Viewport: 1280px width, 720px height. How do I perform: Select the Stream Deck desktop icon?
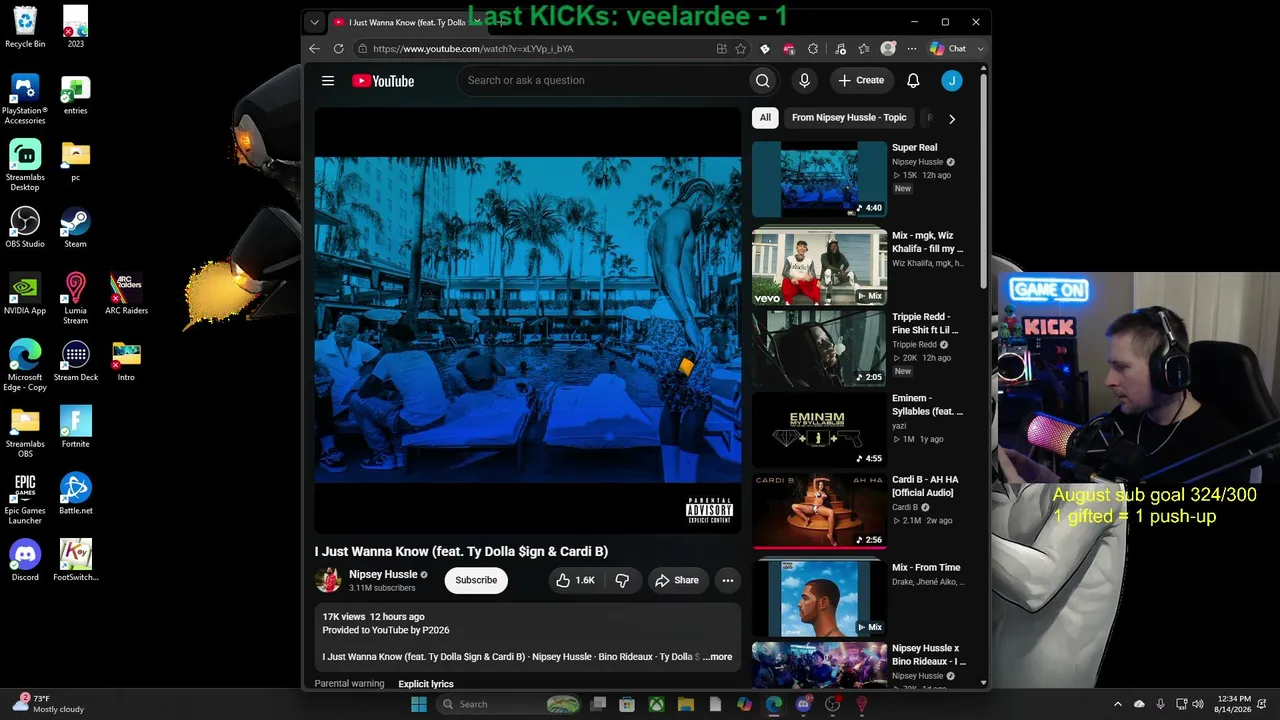point(76,361)
